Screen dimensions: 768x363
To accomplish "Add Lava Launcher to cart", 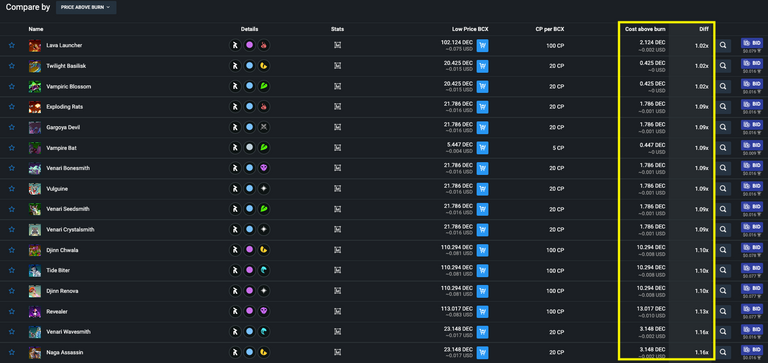I will 482,46.
